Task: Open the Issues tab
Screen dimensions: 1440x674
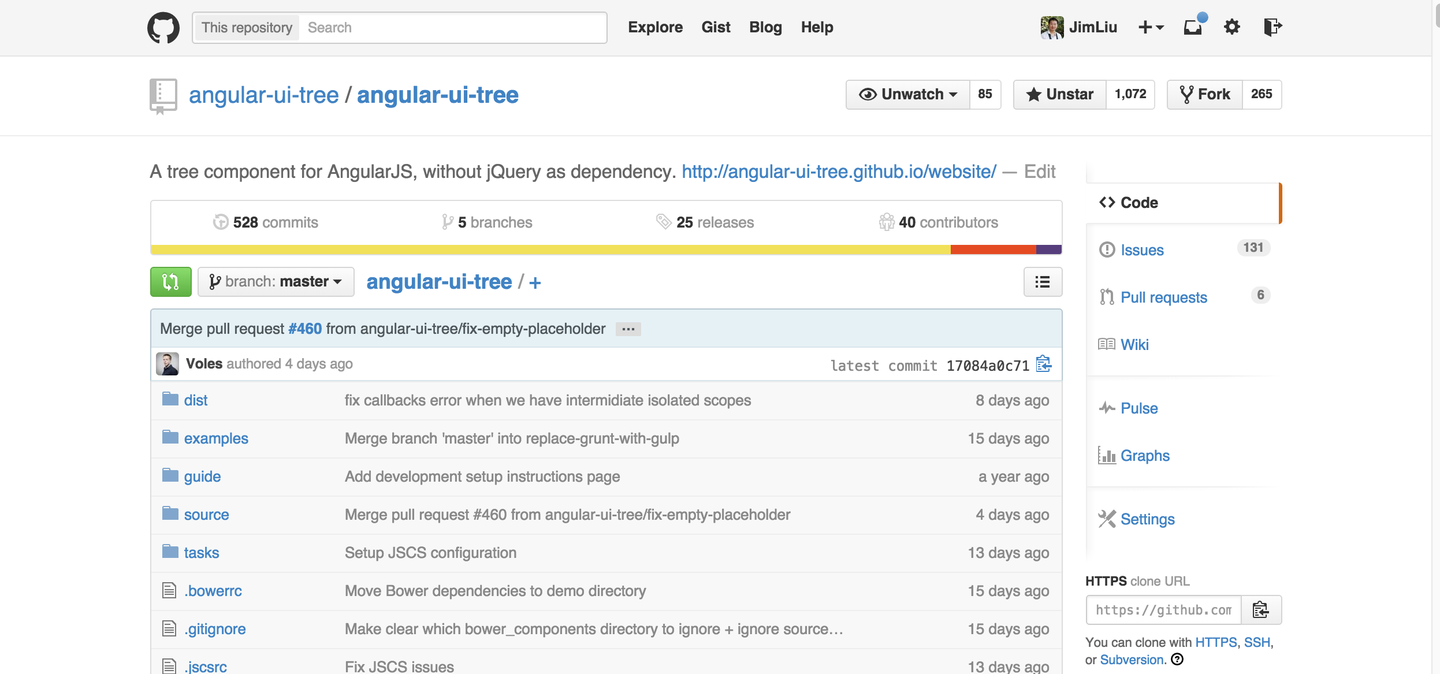Action: 1142,250
